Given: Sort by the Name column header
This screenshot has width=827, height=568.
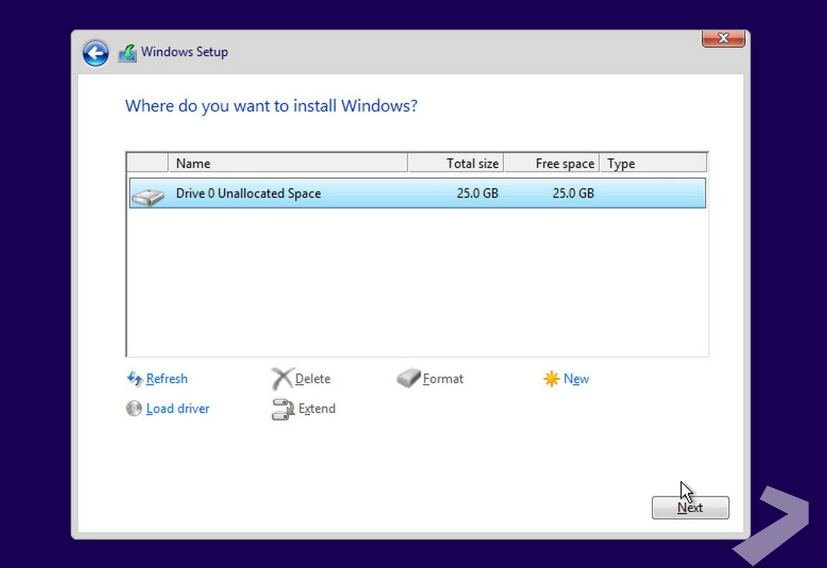Looking at the screenshot, I should click(288, 163).
